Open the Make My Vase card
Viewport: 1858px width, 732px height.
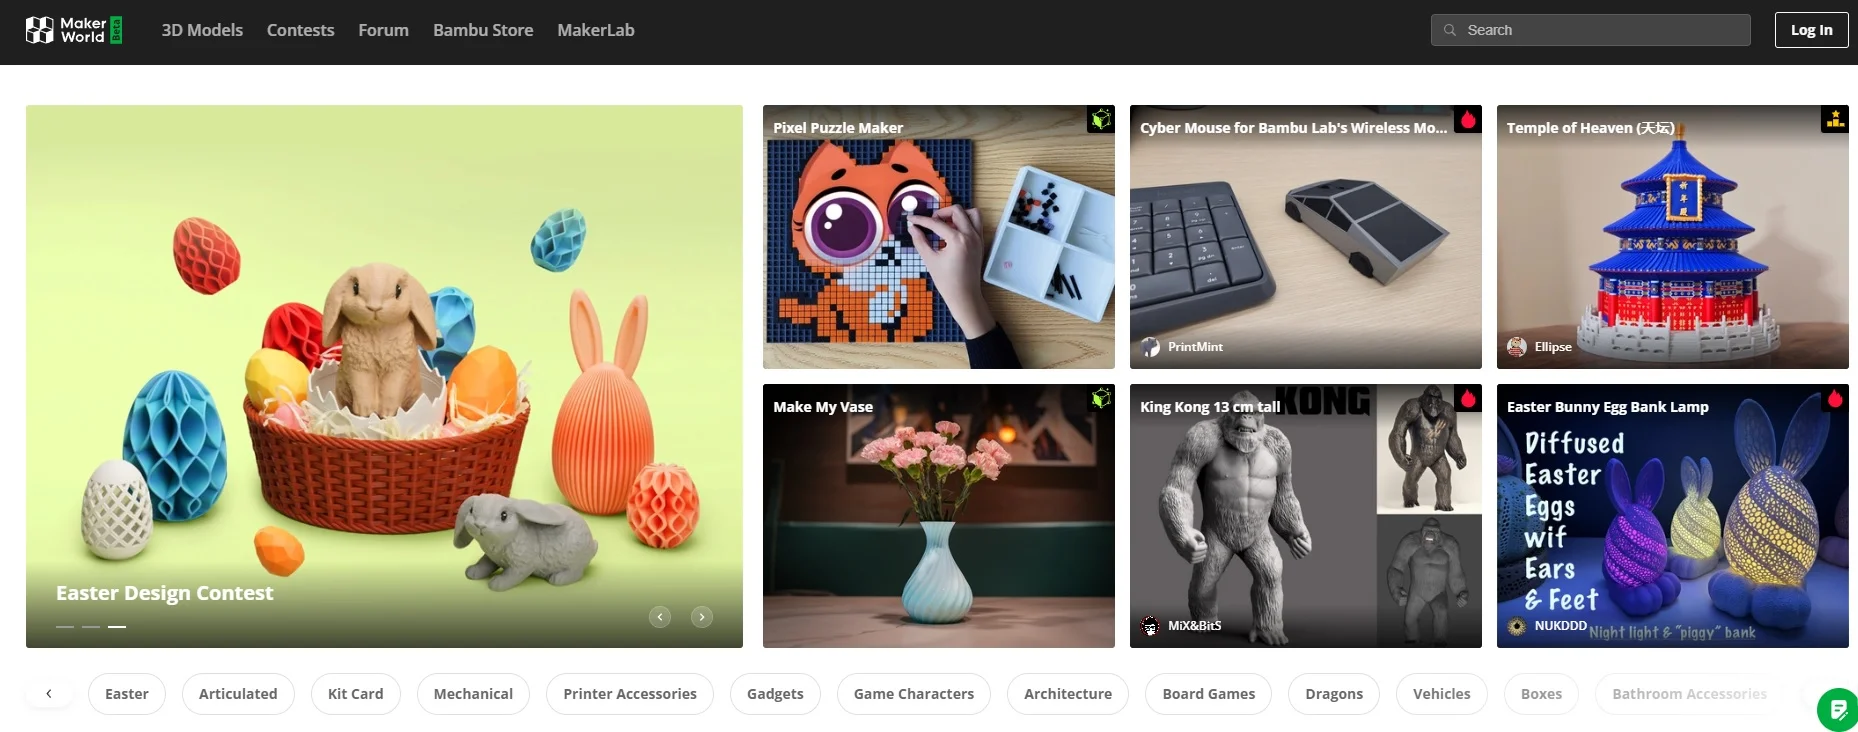click(x=939, y=516)
